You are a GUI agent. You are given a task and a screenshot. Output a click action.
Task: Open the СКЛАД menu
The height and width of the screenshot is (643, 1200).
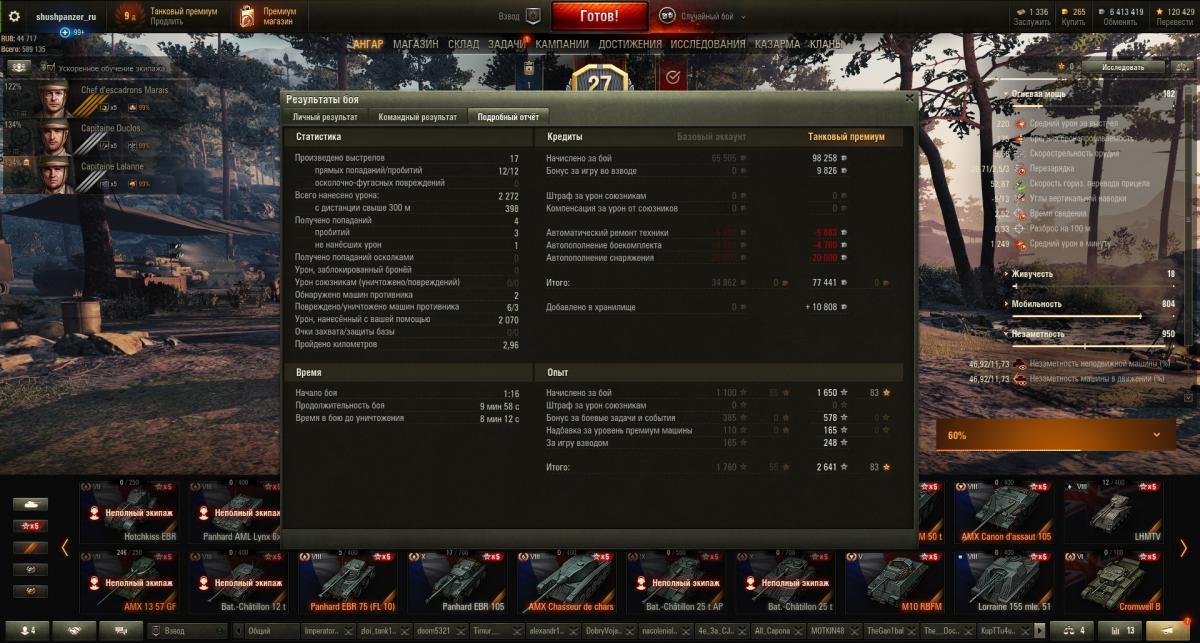(464, 44)
